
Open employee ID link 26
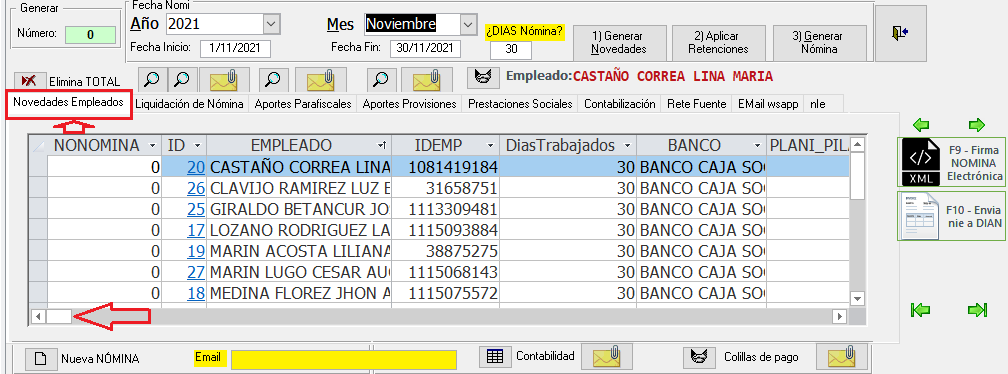[196, 188]
